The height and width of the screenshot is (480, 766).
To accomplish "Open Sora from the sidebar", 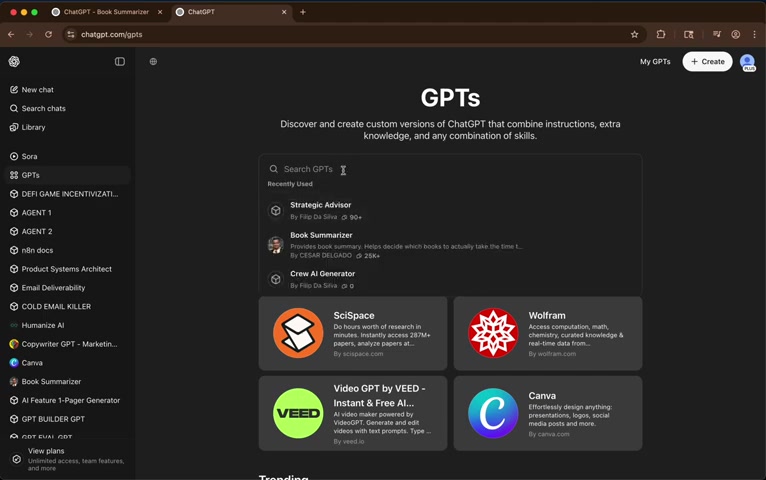I will pyautogui.click(x=67, y=156).
